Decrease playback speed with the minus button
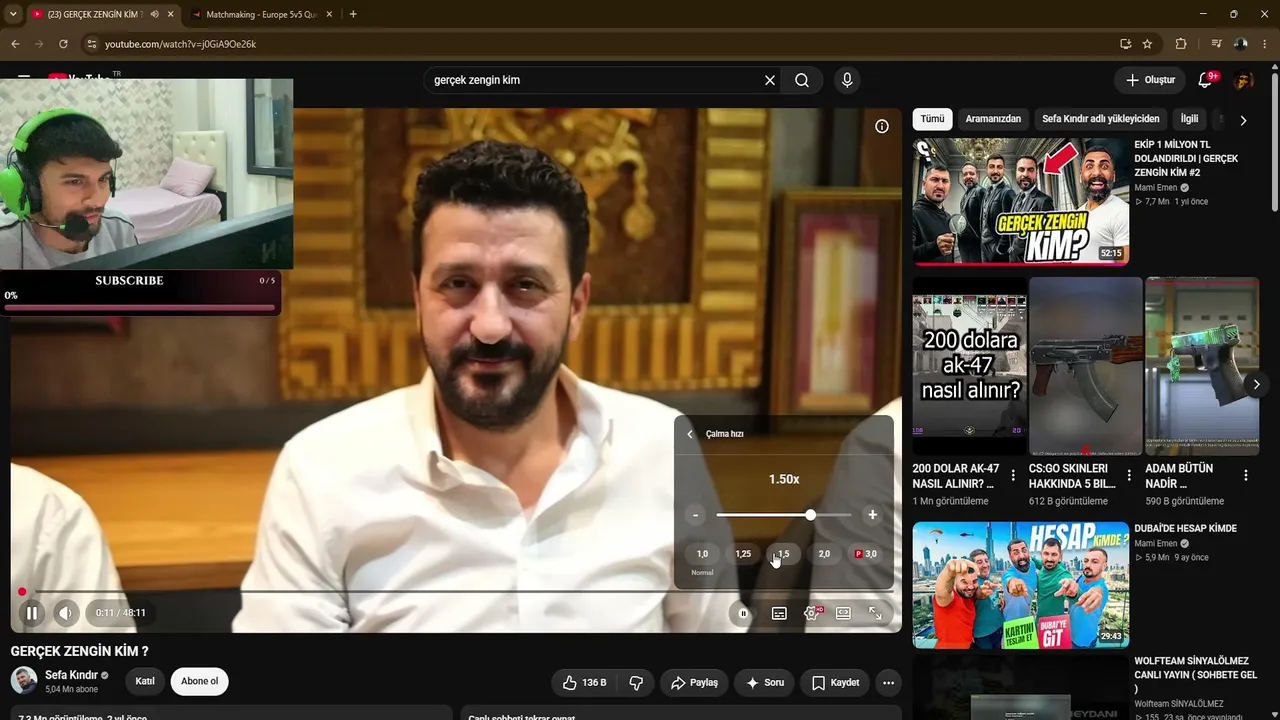 click(x=695, y=515)
